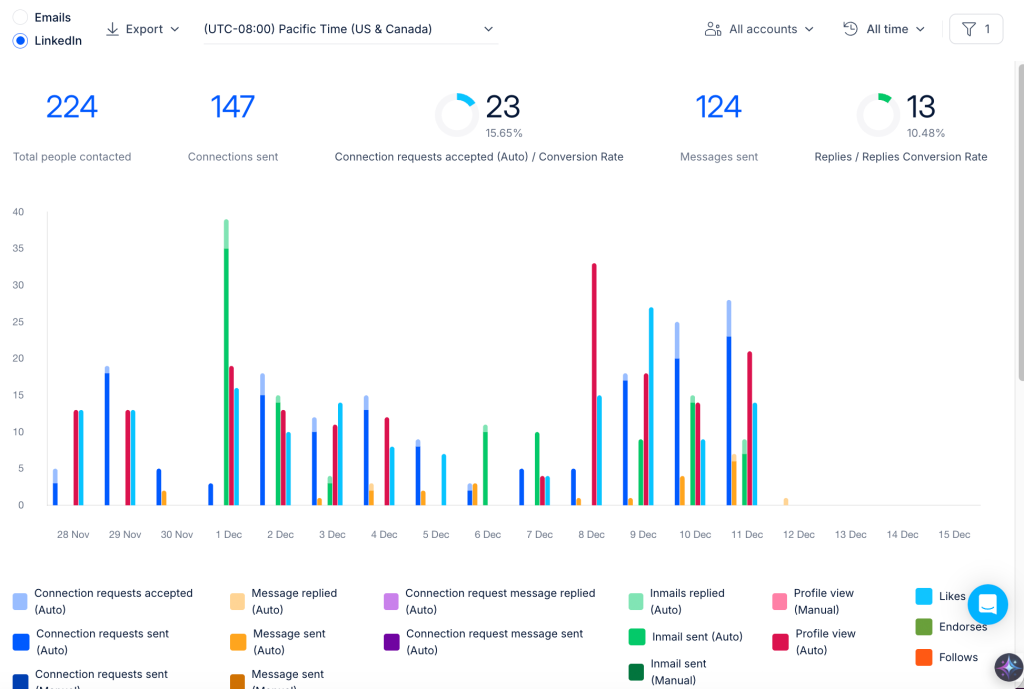The height and width of the screenshot is (689, 1024).
Task: Open the intercom chat bubble icon
Action: coord(987,604)
